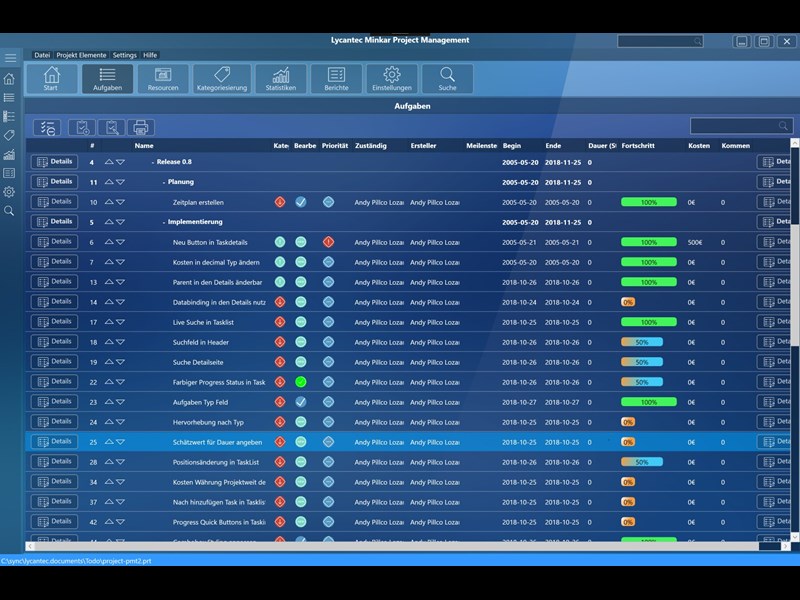Click the add task clipboard toolbar icon
The width and height of the screenshot is (800, 600).
pyautogui.click(x=82, y=128)
